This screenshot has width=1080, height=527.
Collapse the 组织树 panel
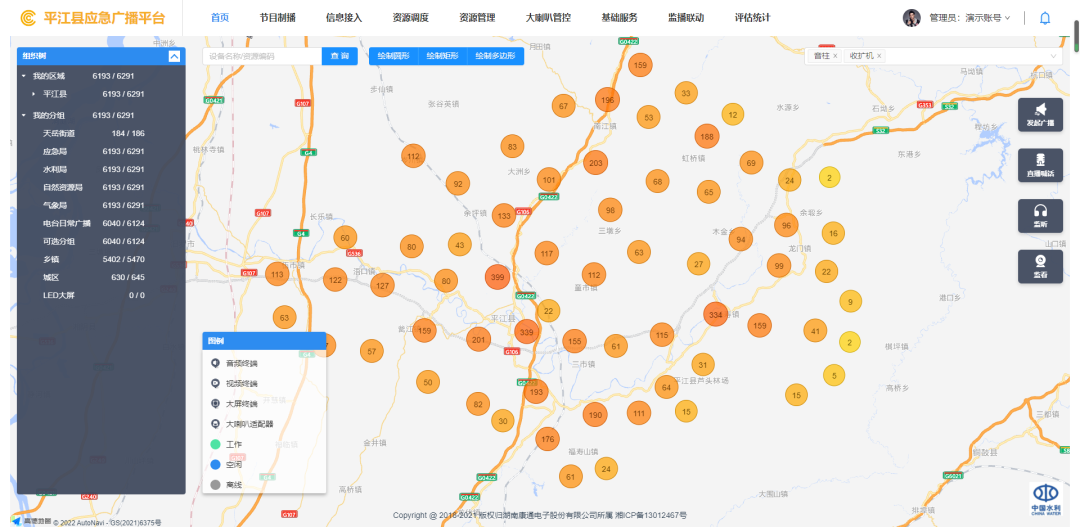(174, 56)
